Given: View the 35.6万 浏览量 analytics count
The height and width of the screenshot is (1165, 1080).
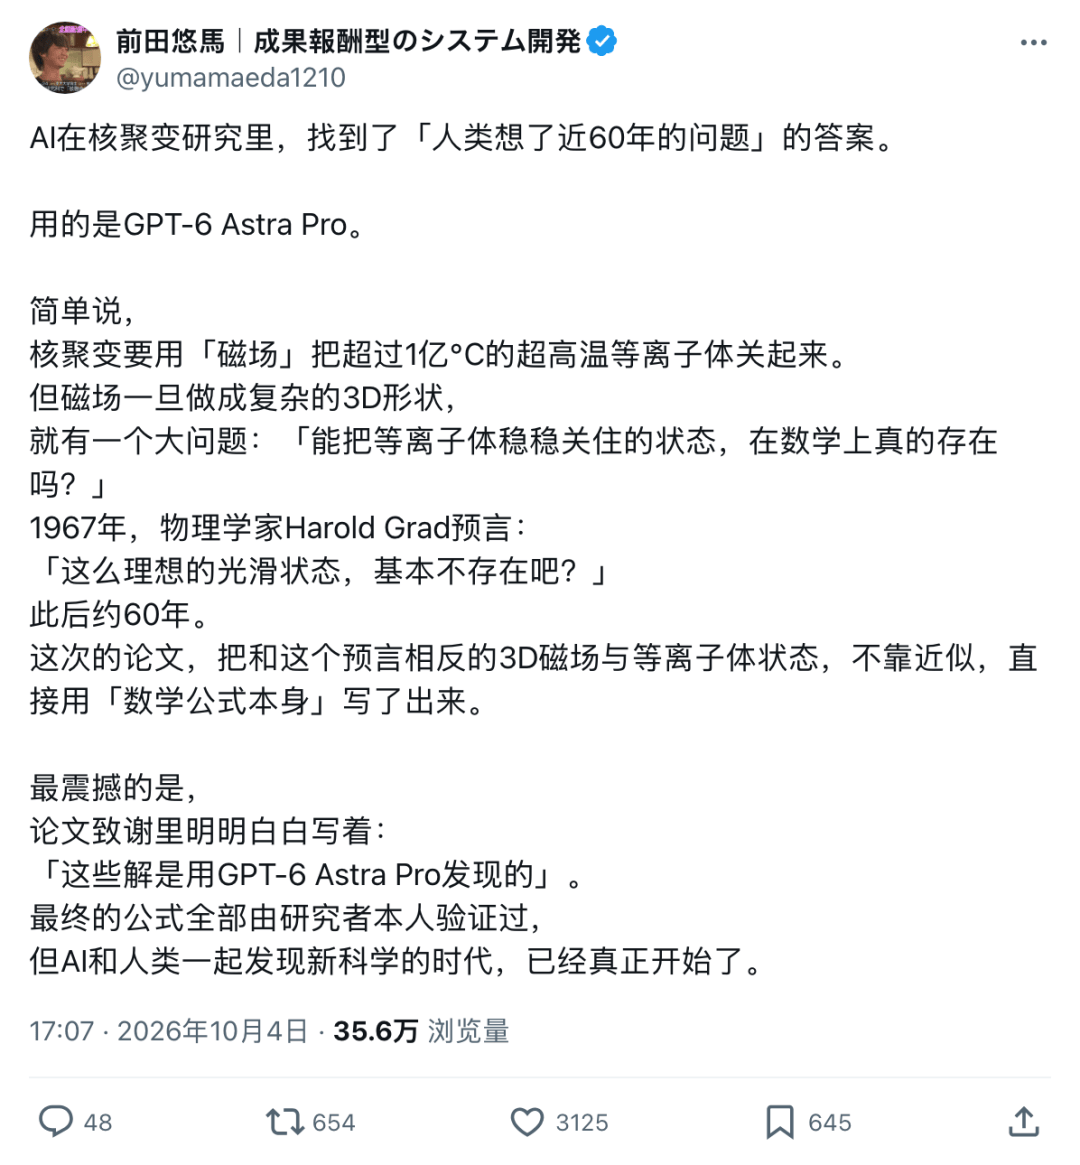Looking at the screenshot, I should tap(421, 1031).
